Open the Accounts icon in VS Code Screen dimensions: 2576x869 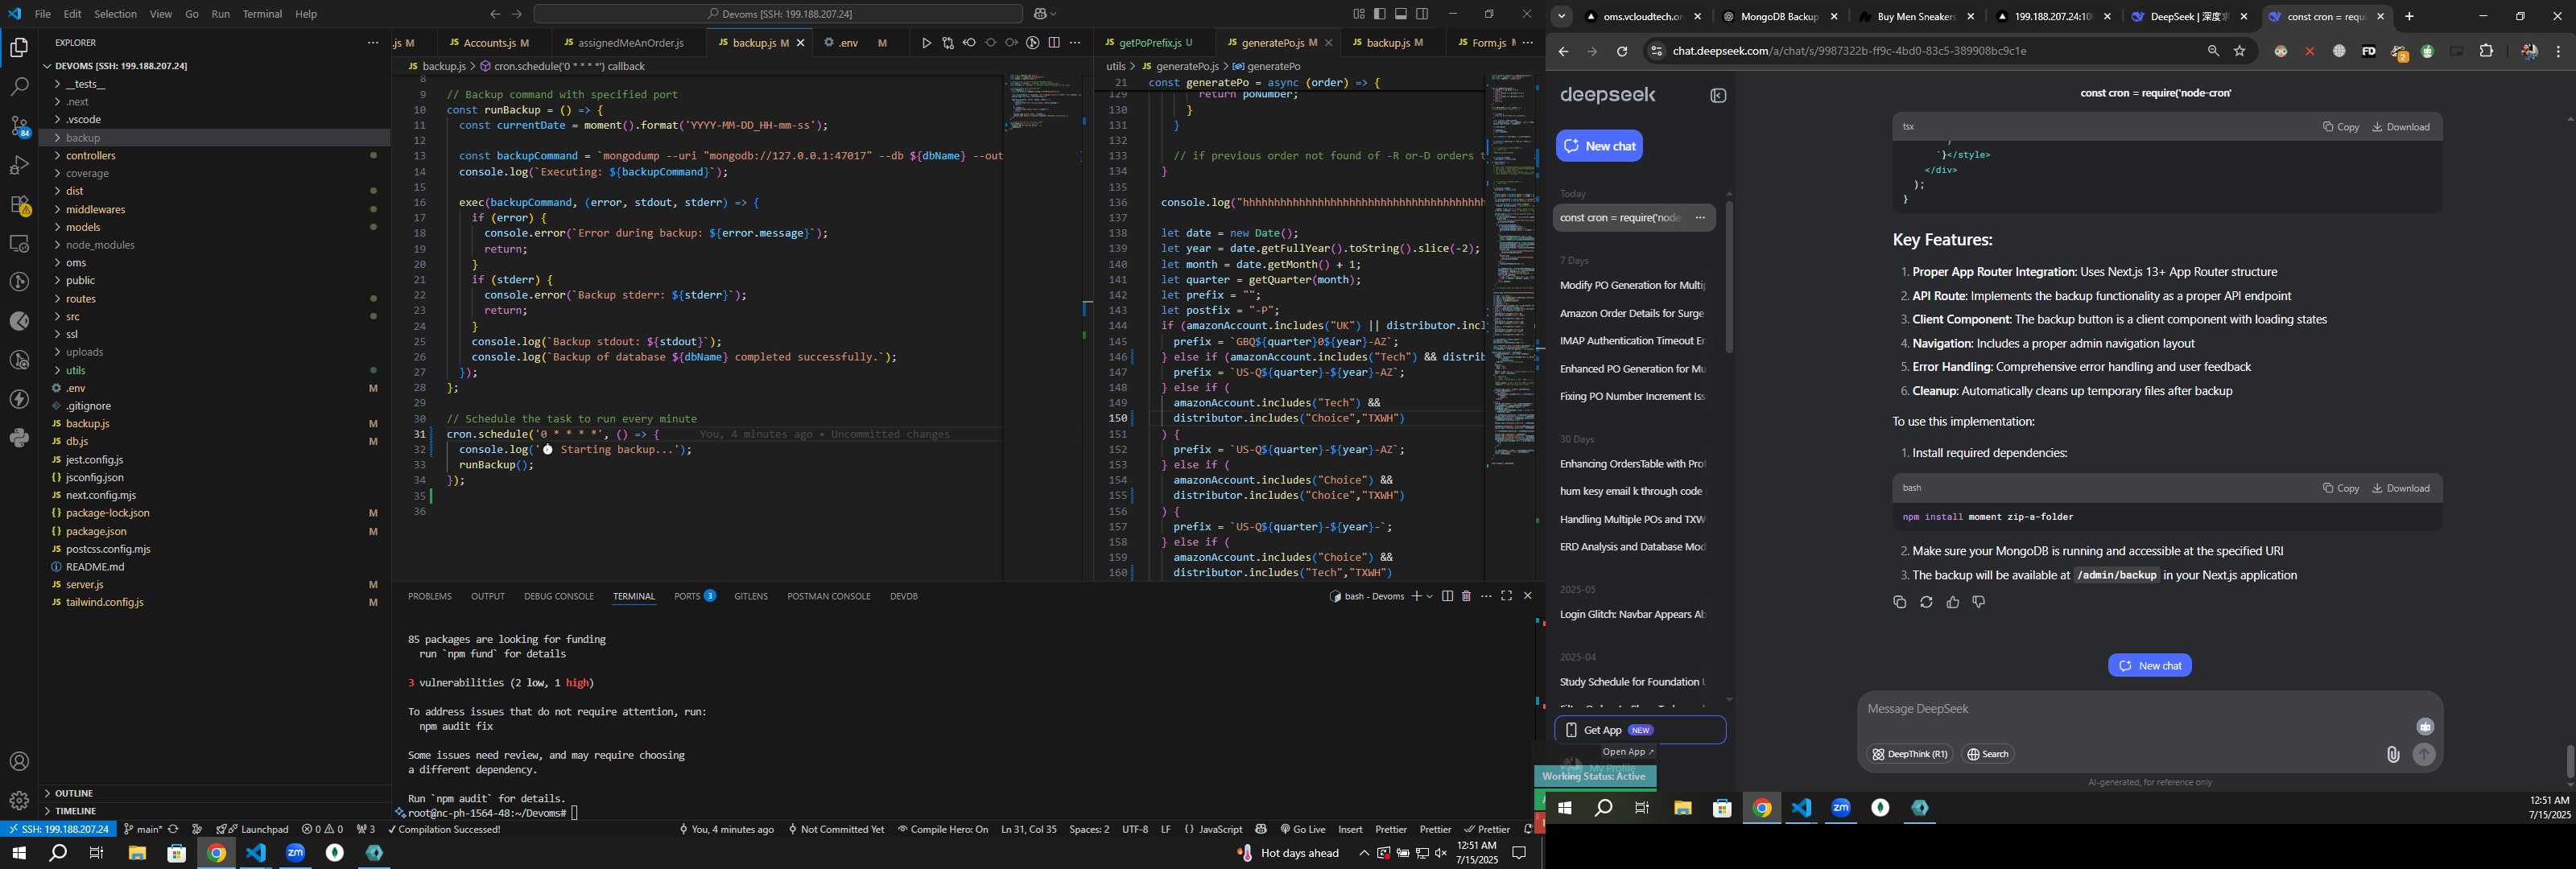click(19, 762)
